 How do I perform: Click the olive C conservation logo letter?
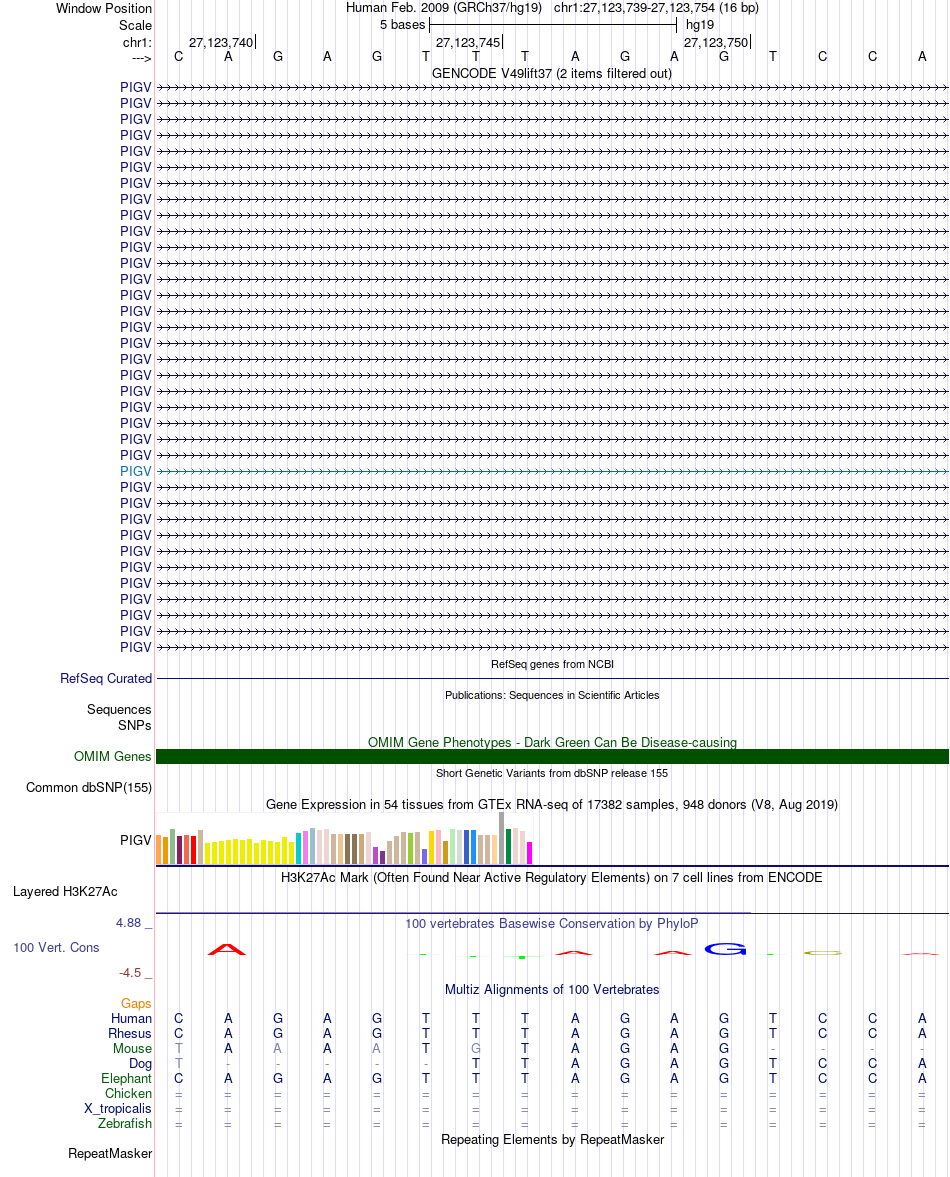[822, 953]
